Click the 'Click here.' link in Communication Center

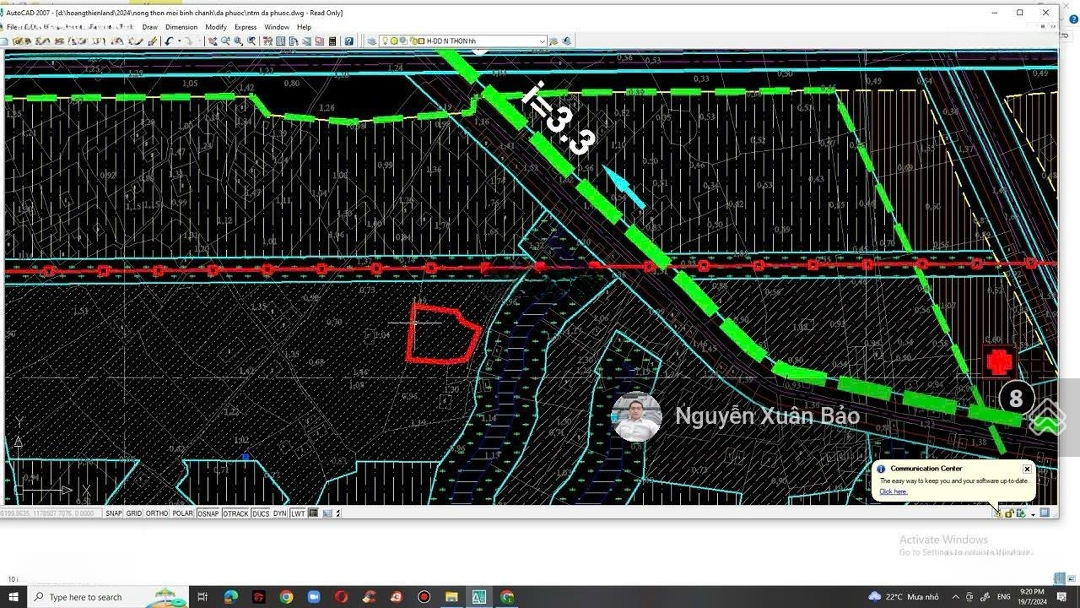pos(893,492)
